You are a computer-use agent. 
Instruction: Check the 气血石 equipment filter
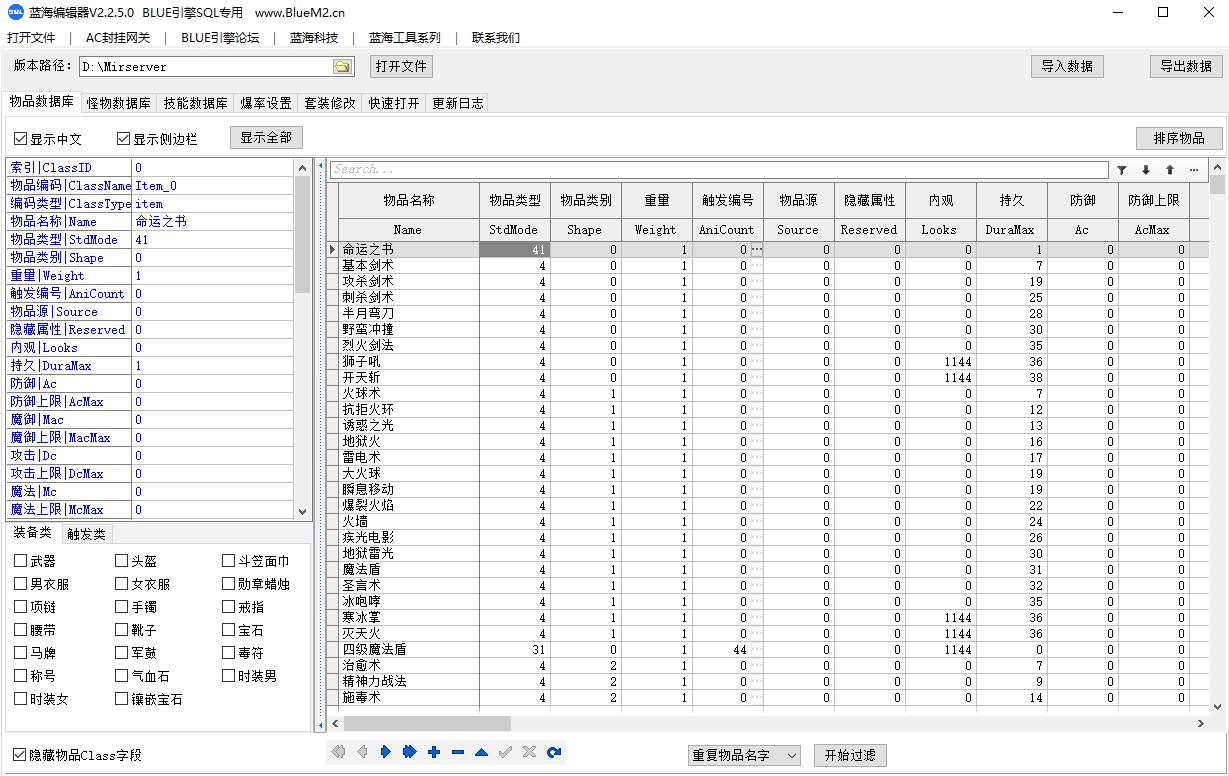tap(122, 676)
